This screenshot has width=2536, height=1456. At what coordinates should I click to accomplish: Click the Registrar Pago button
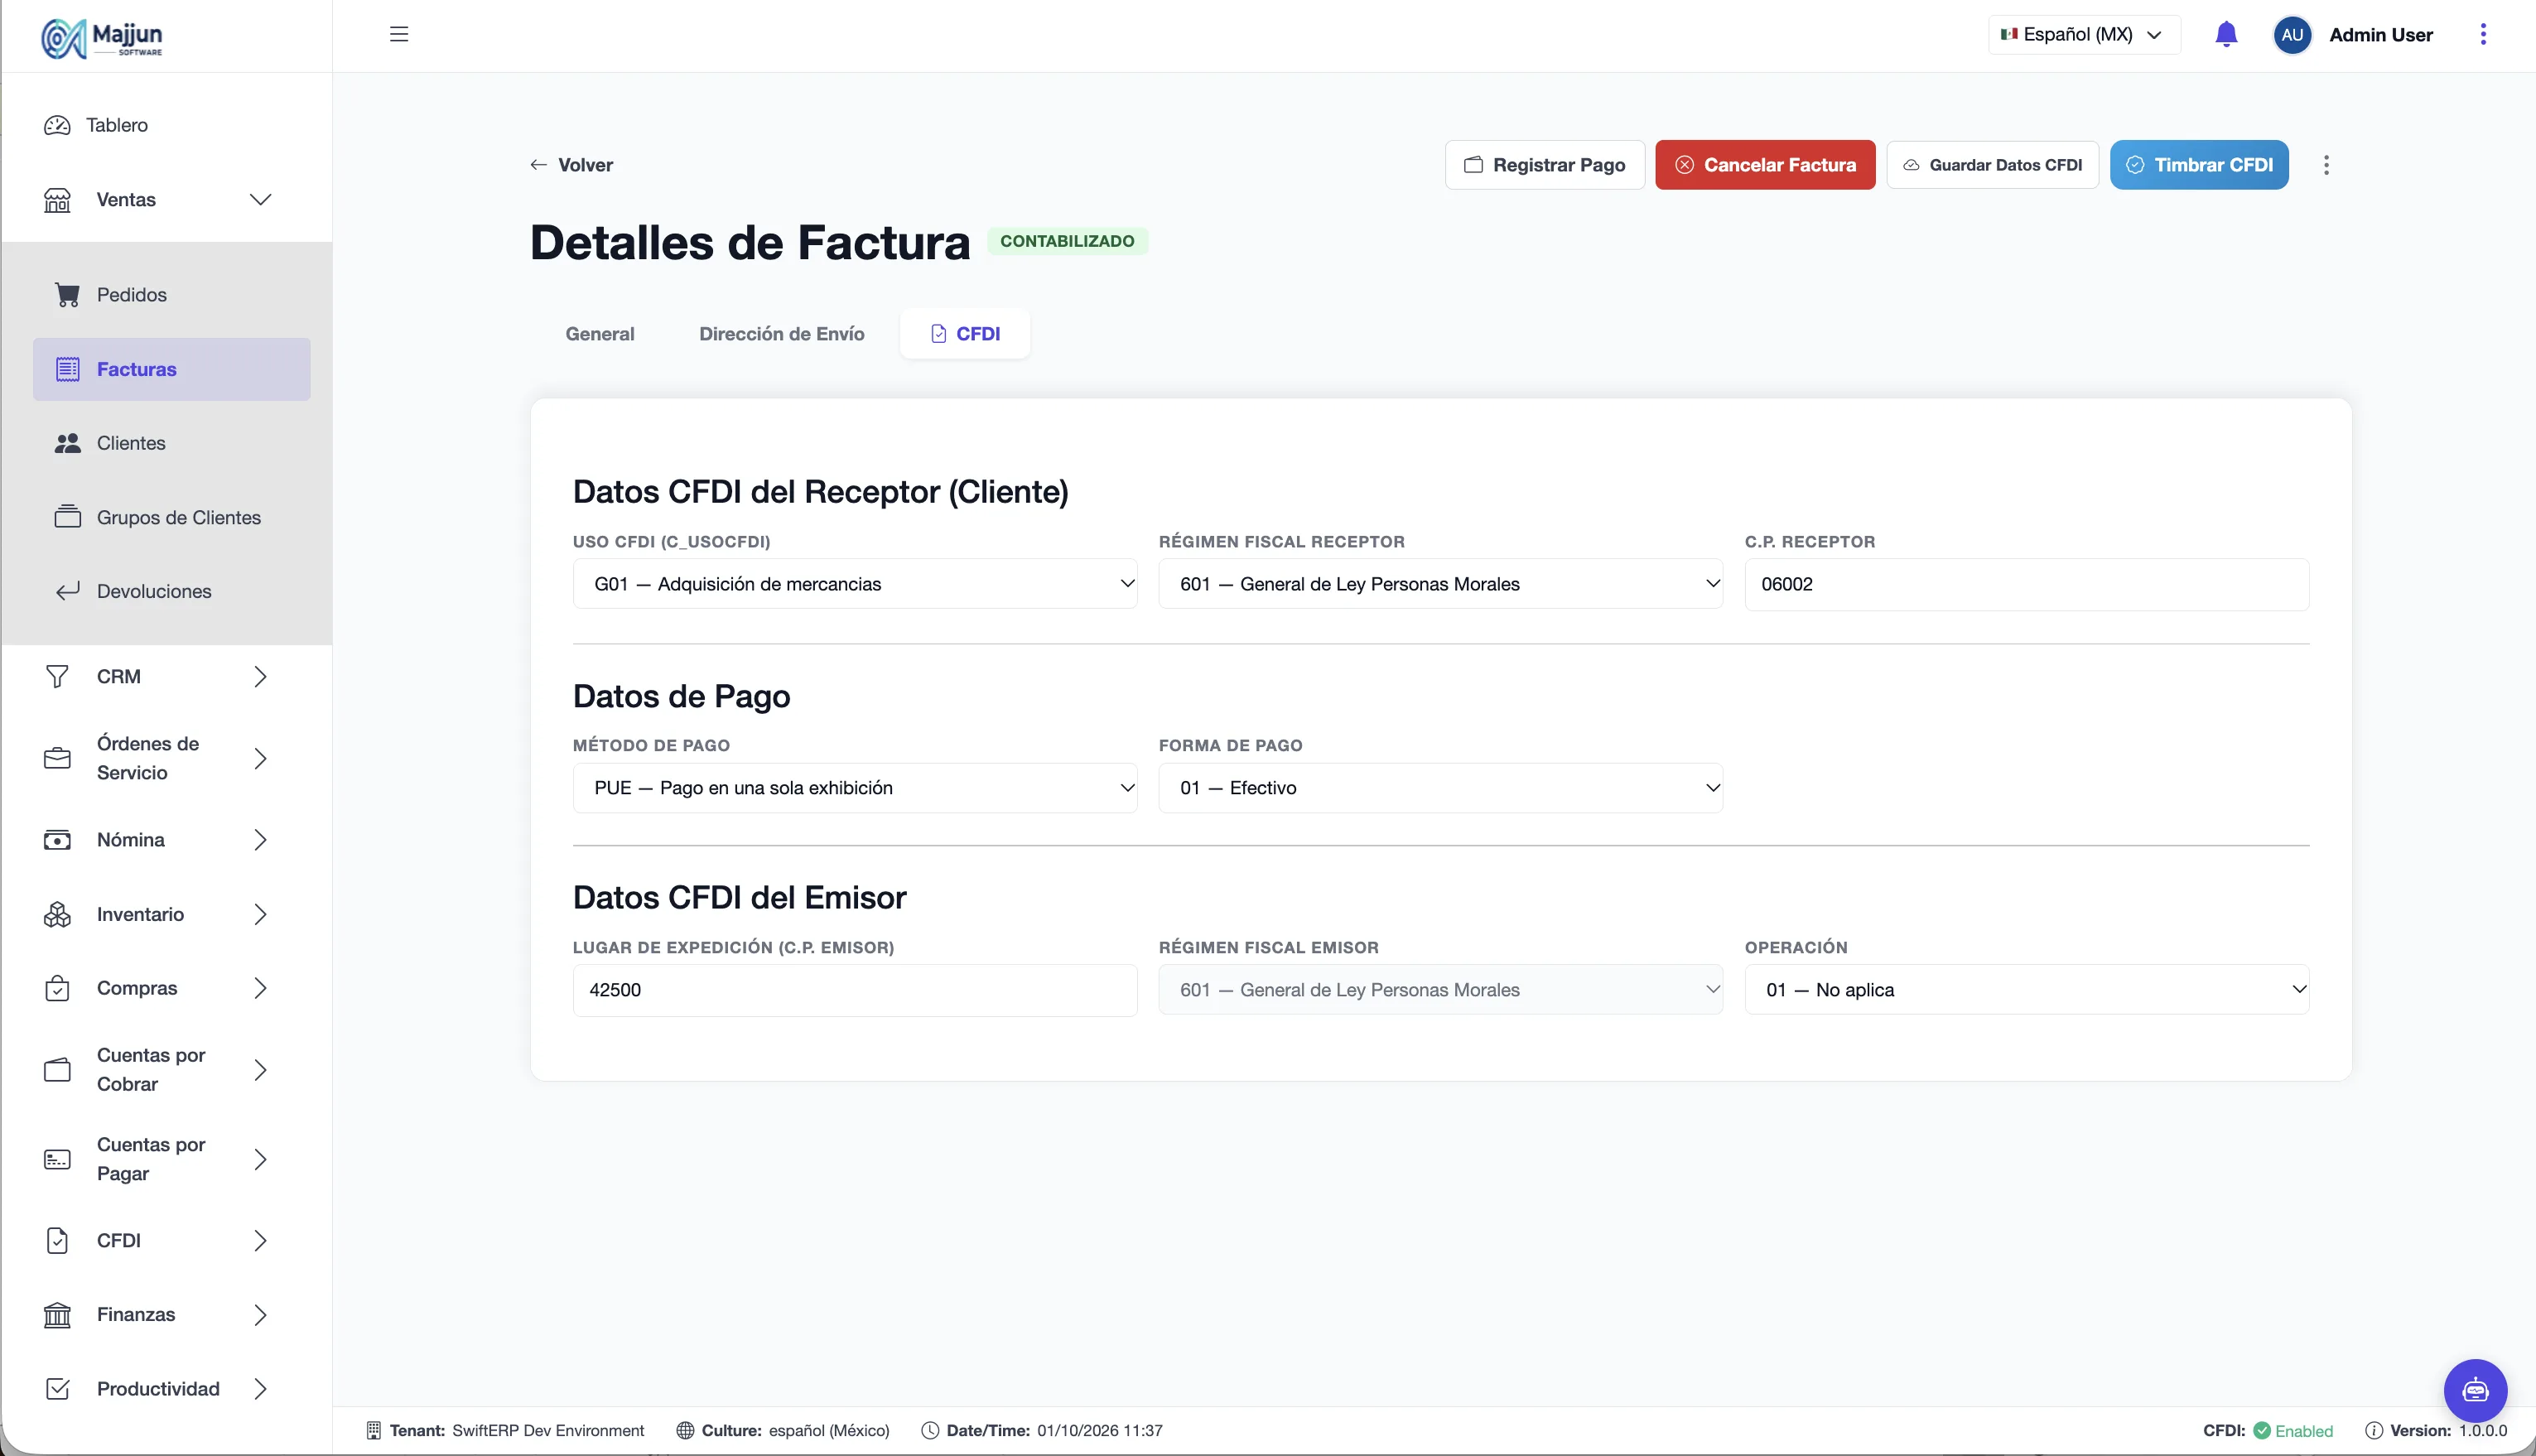(x=1545, y=165)
